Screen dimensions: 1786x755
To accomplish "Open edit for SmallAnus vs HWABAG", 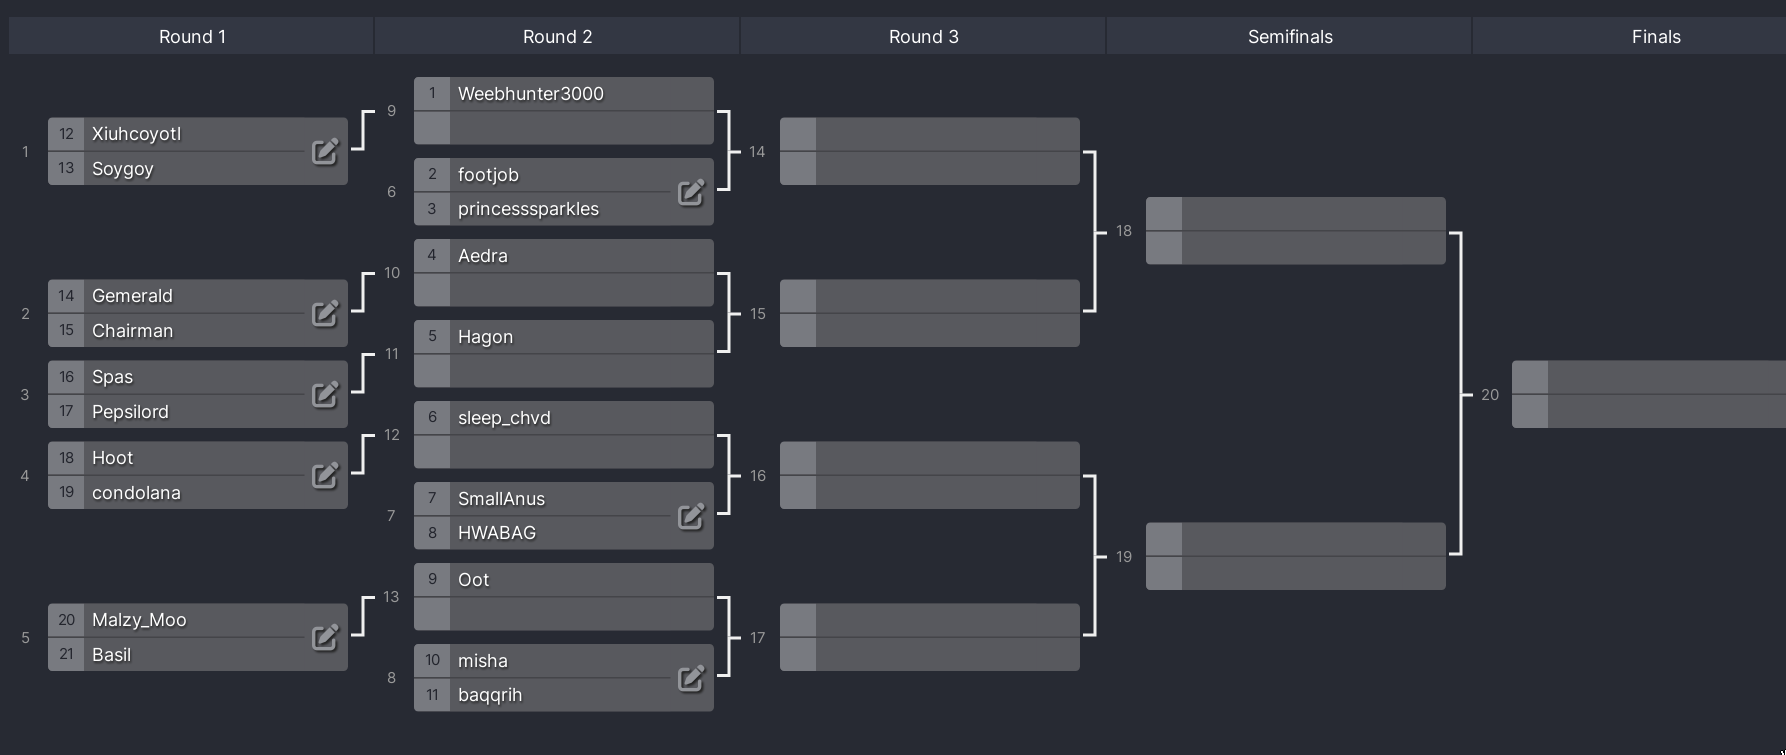I will (691, 516).
